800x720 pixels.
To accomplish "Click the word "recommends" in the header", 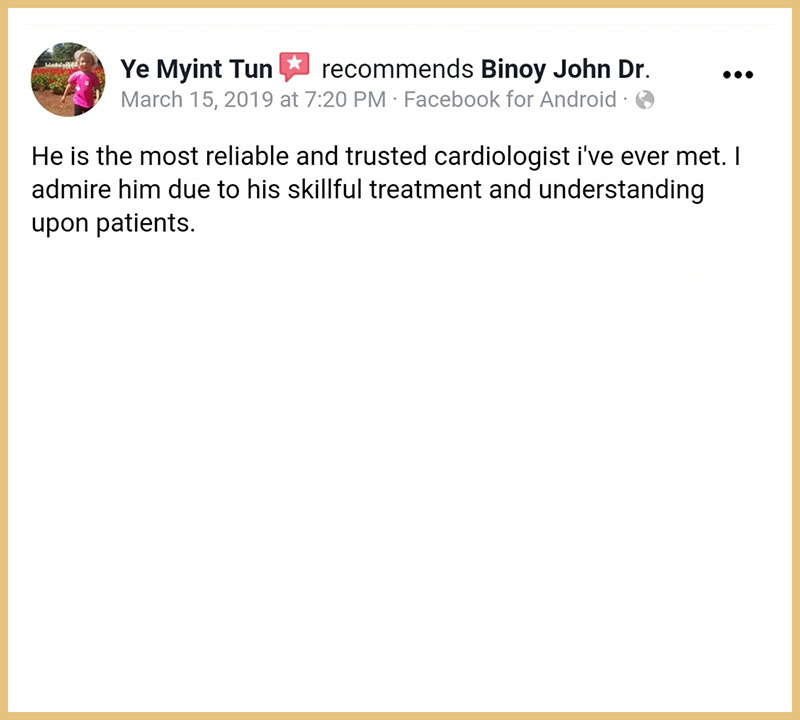I will (397, 70).
